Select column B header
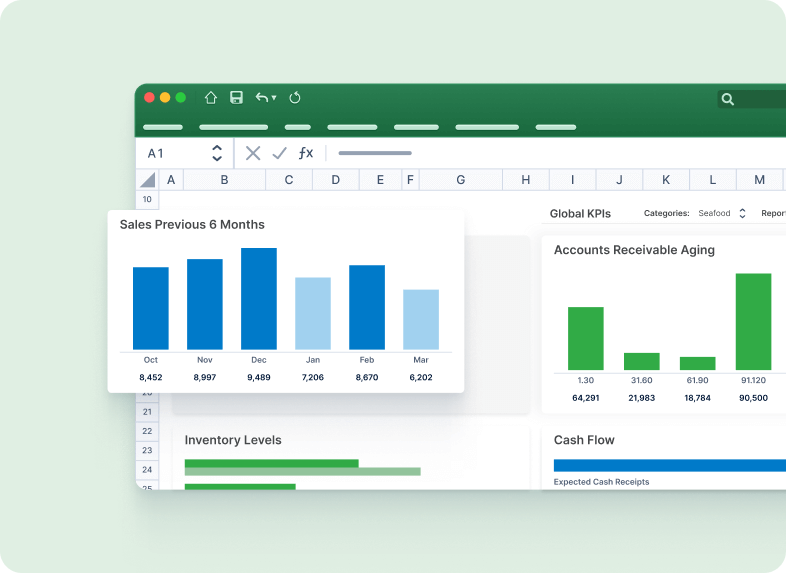This screenshot has height=573, width=786. tap(224, 180)
